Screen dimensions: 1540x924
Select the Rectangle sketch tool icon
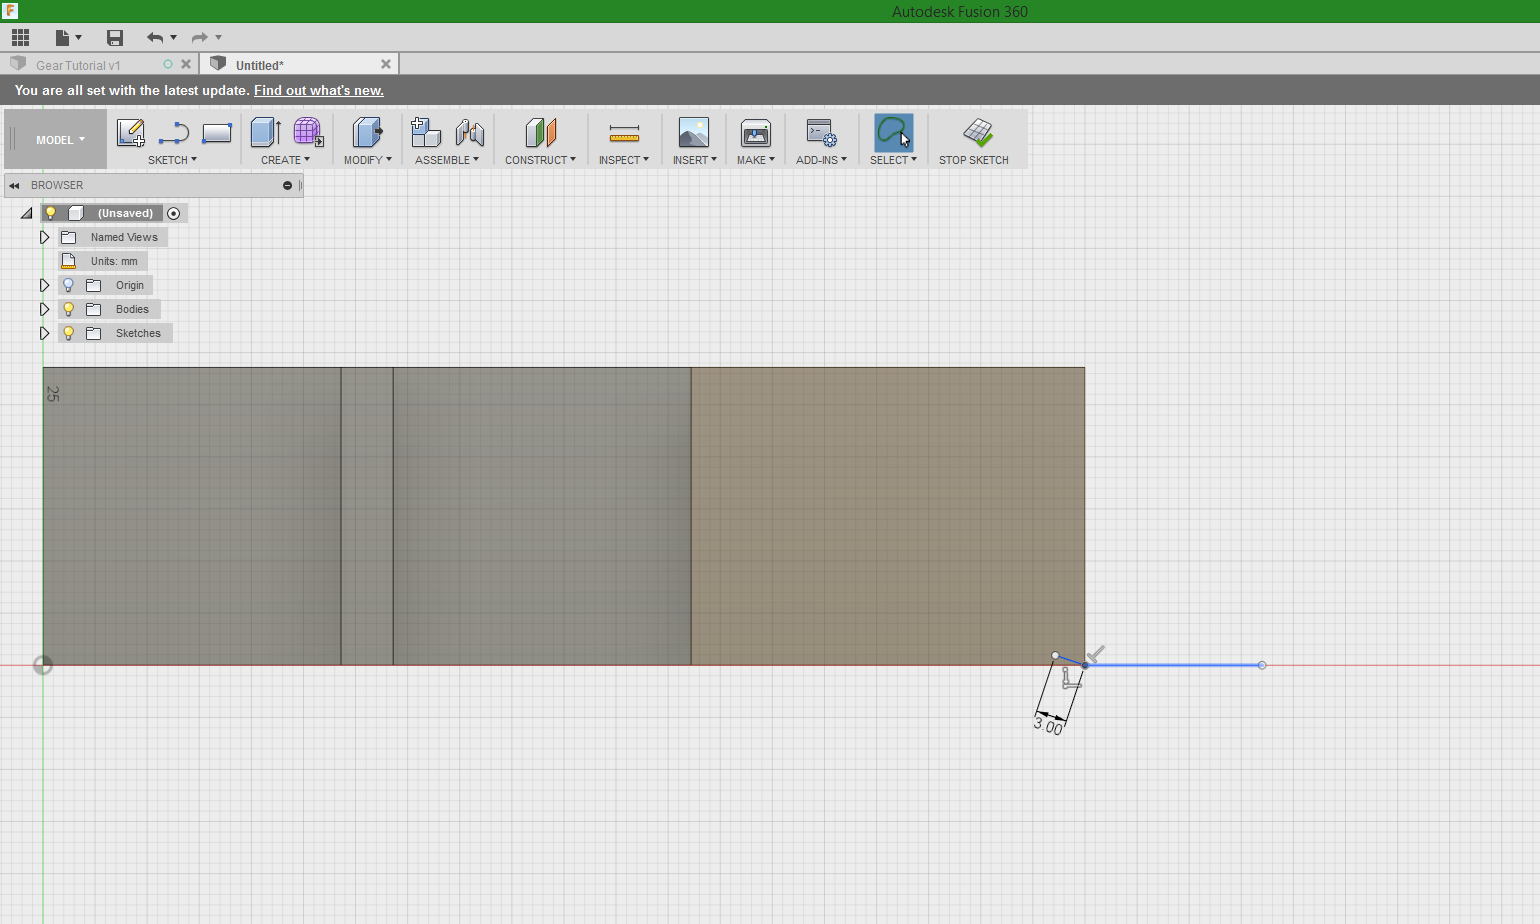(x=217, y=133)
